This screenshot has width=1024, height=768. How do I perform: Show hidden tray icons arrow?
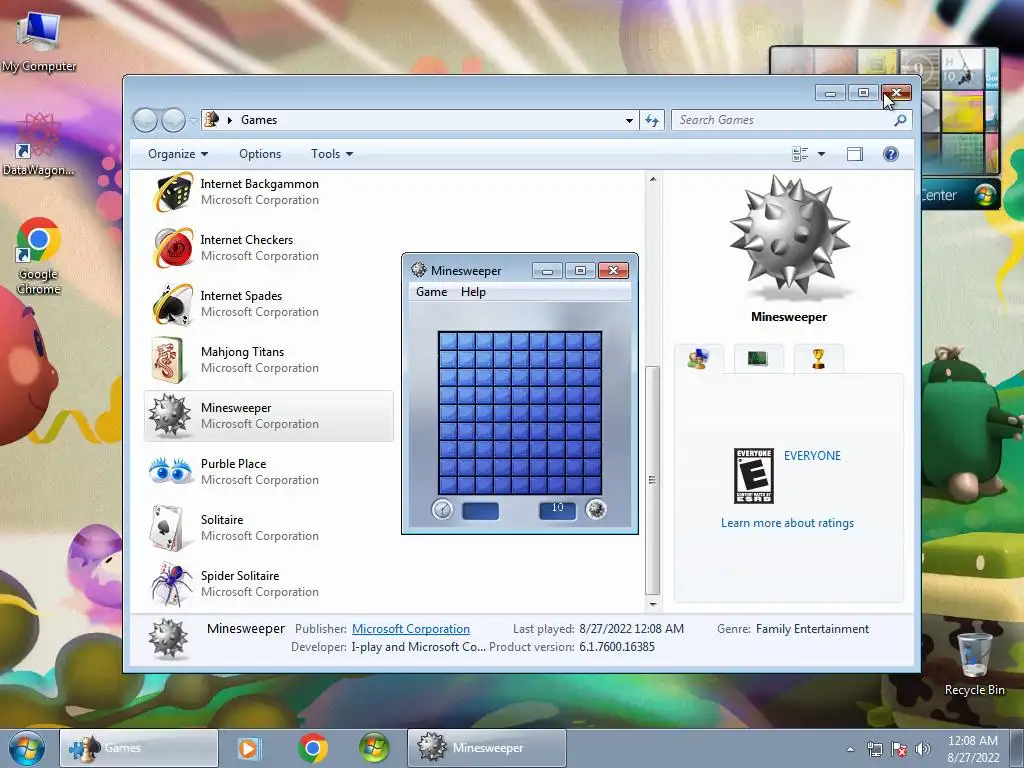point(850,749)
